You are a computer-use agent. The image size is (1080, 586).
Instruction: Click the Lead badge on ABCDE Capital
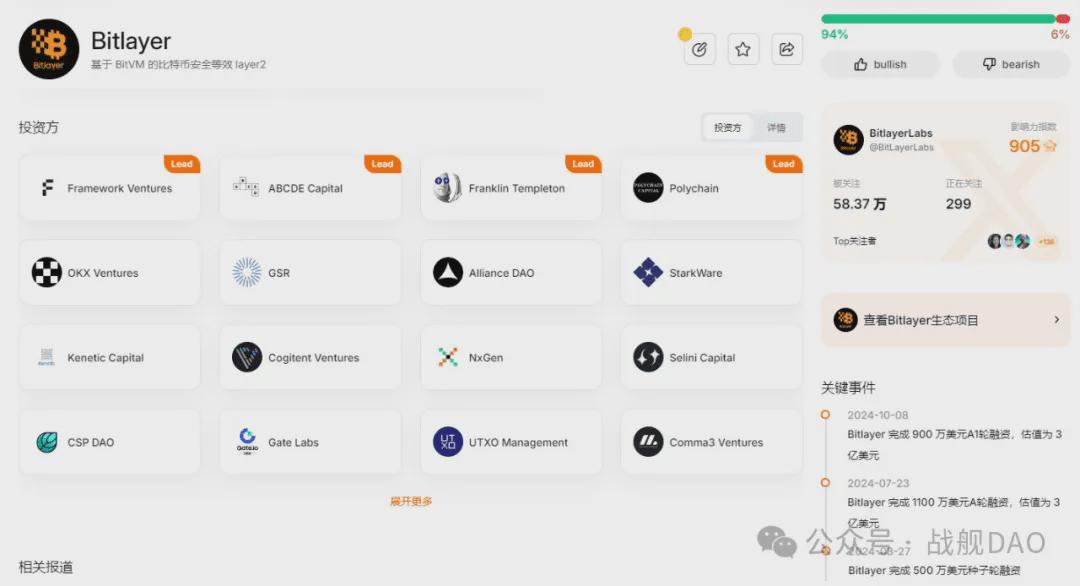(x=382, y=164)
